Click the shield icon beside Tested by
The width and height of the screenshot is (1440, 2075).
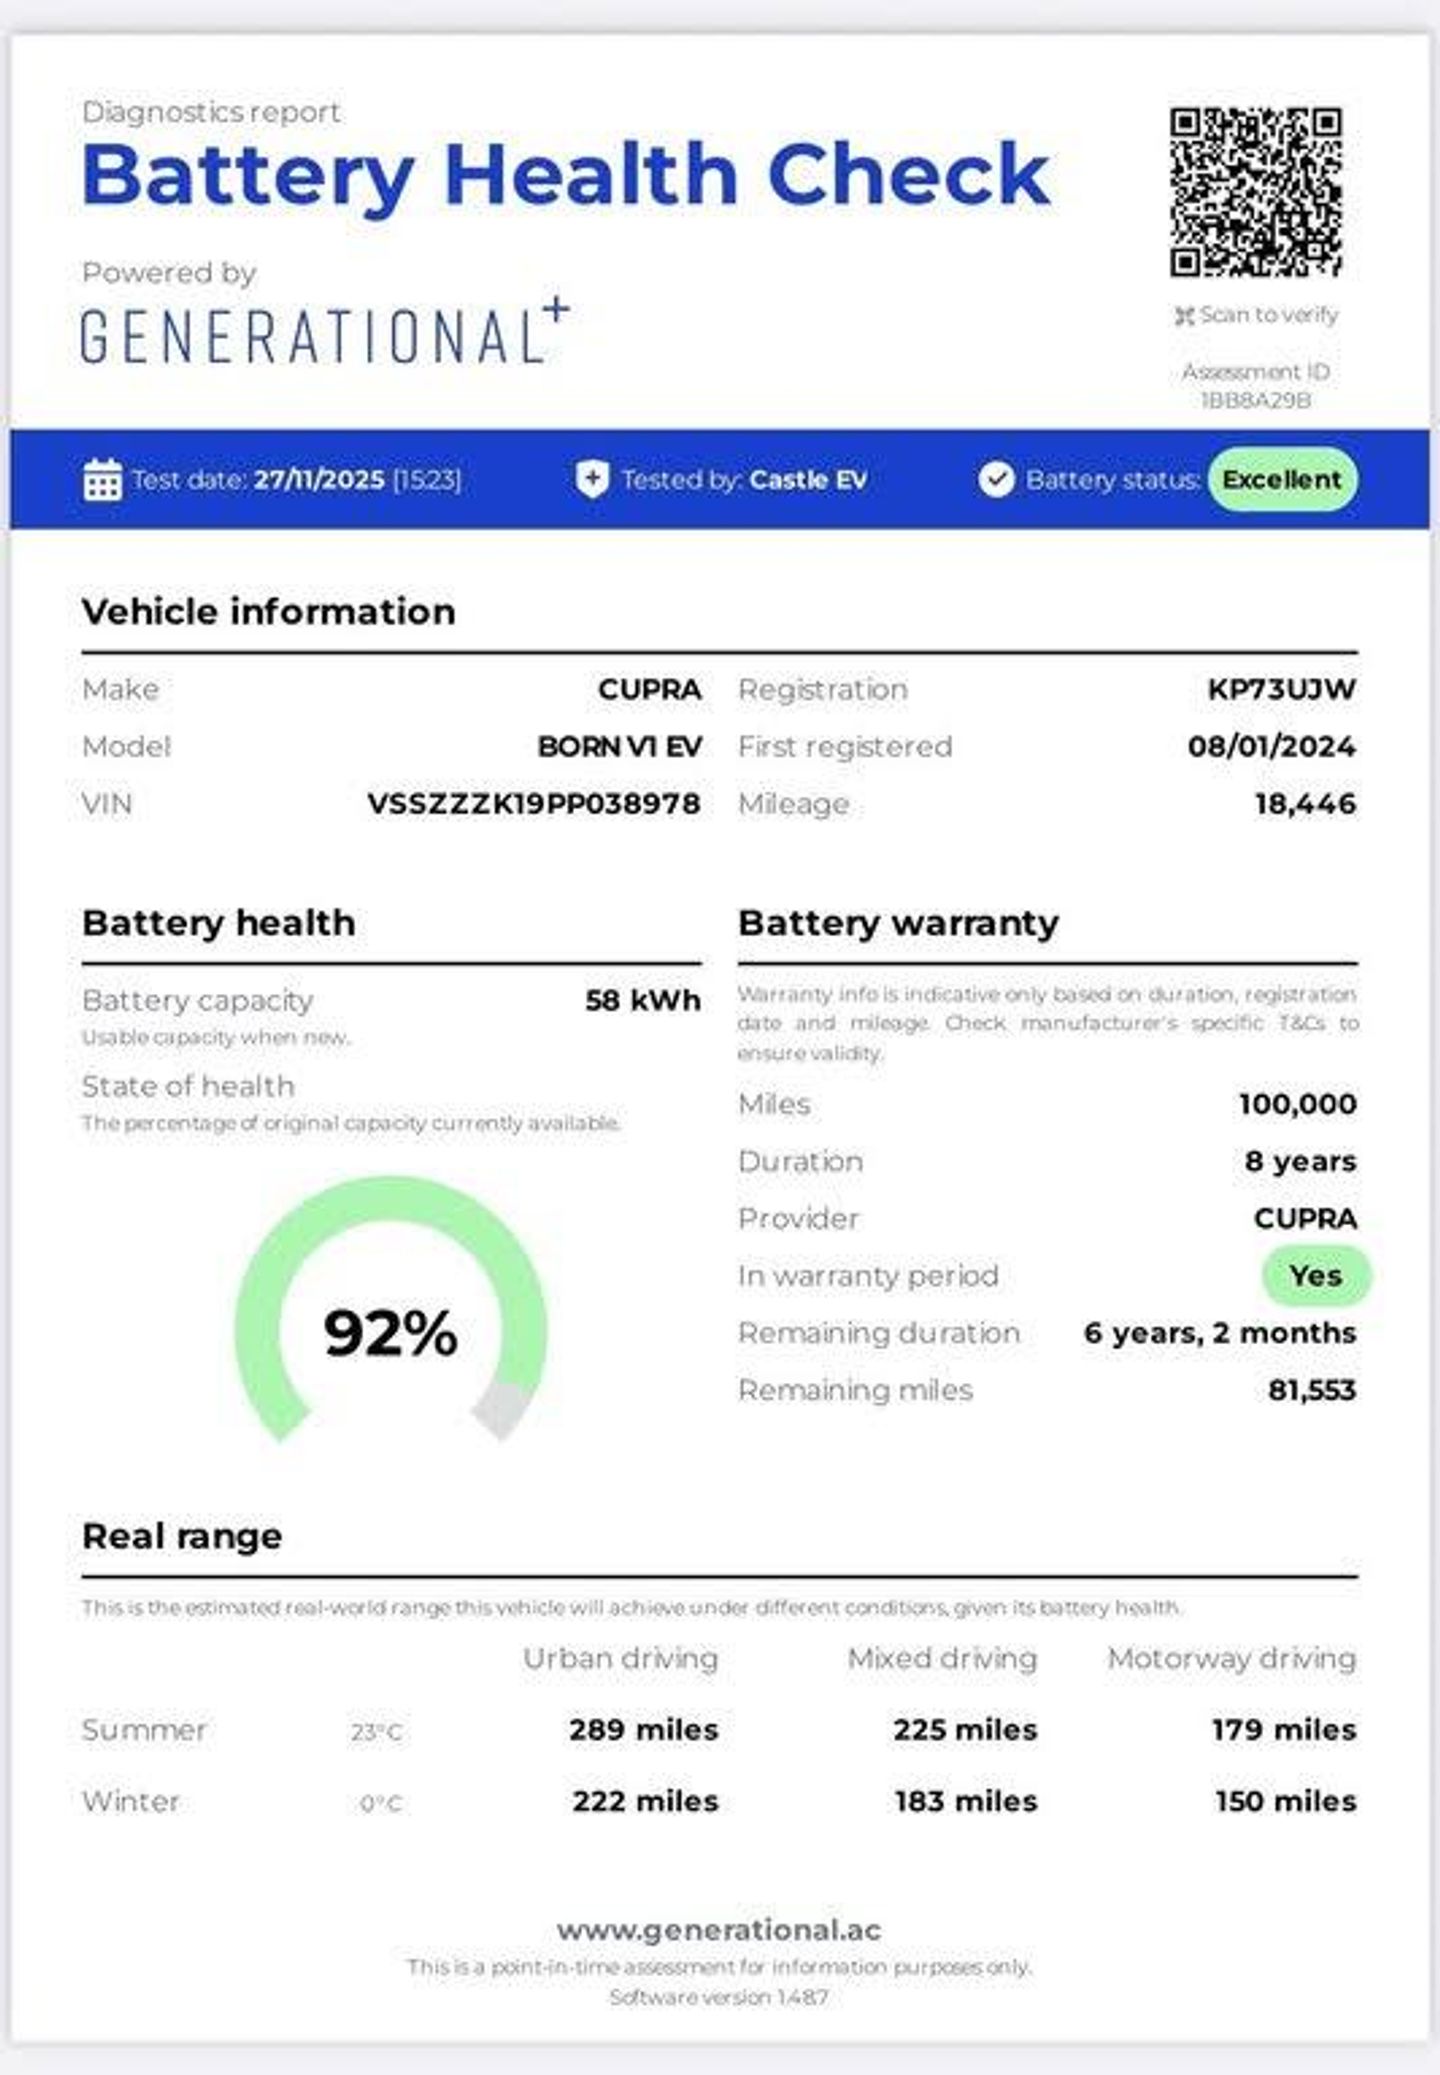tap(592, 479)
